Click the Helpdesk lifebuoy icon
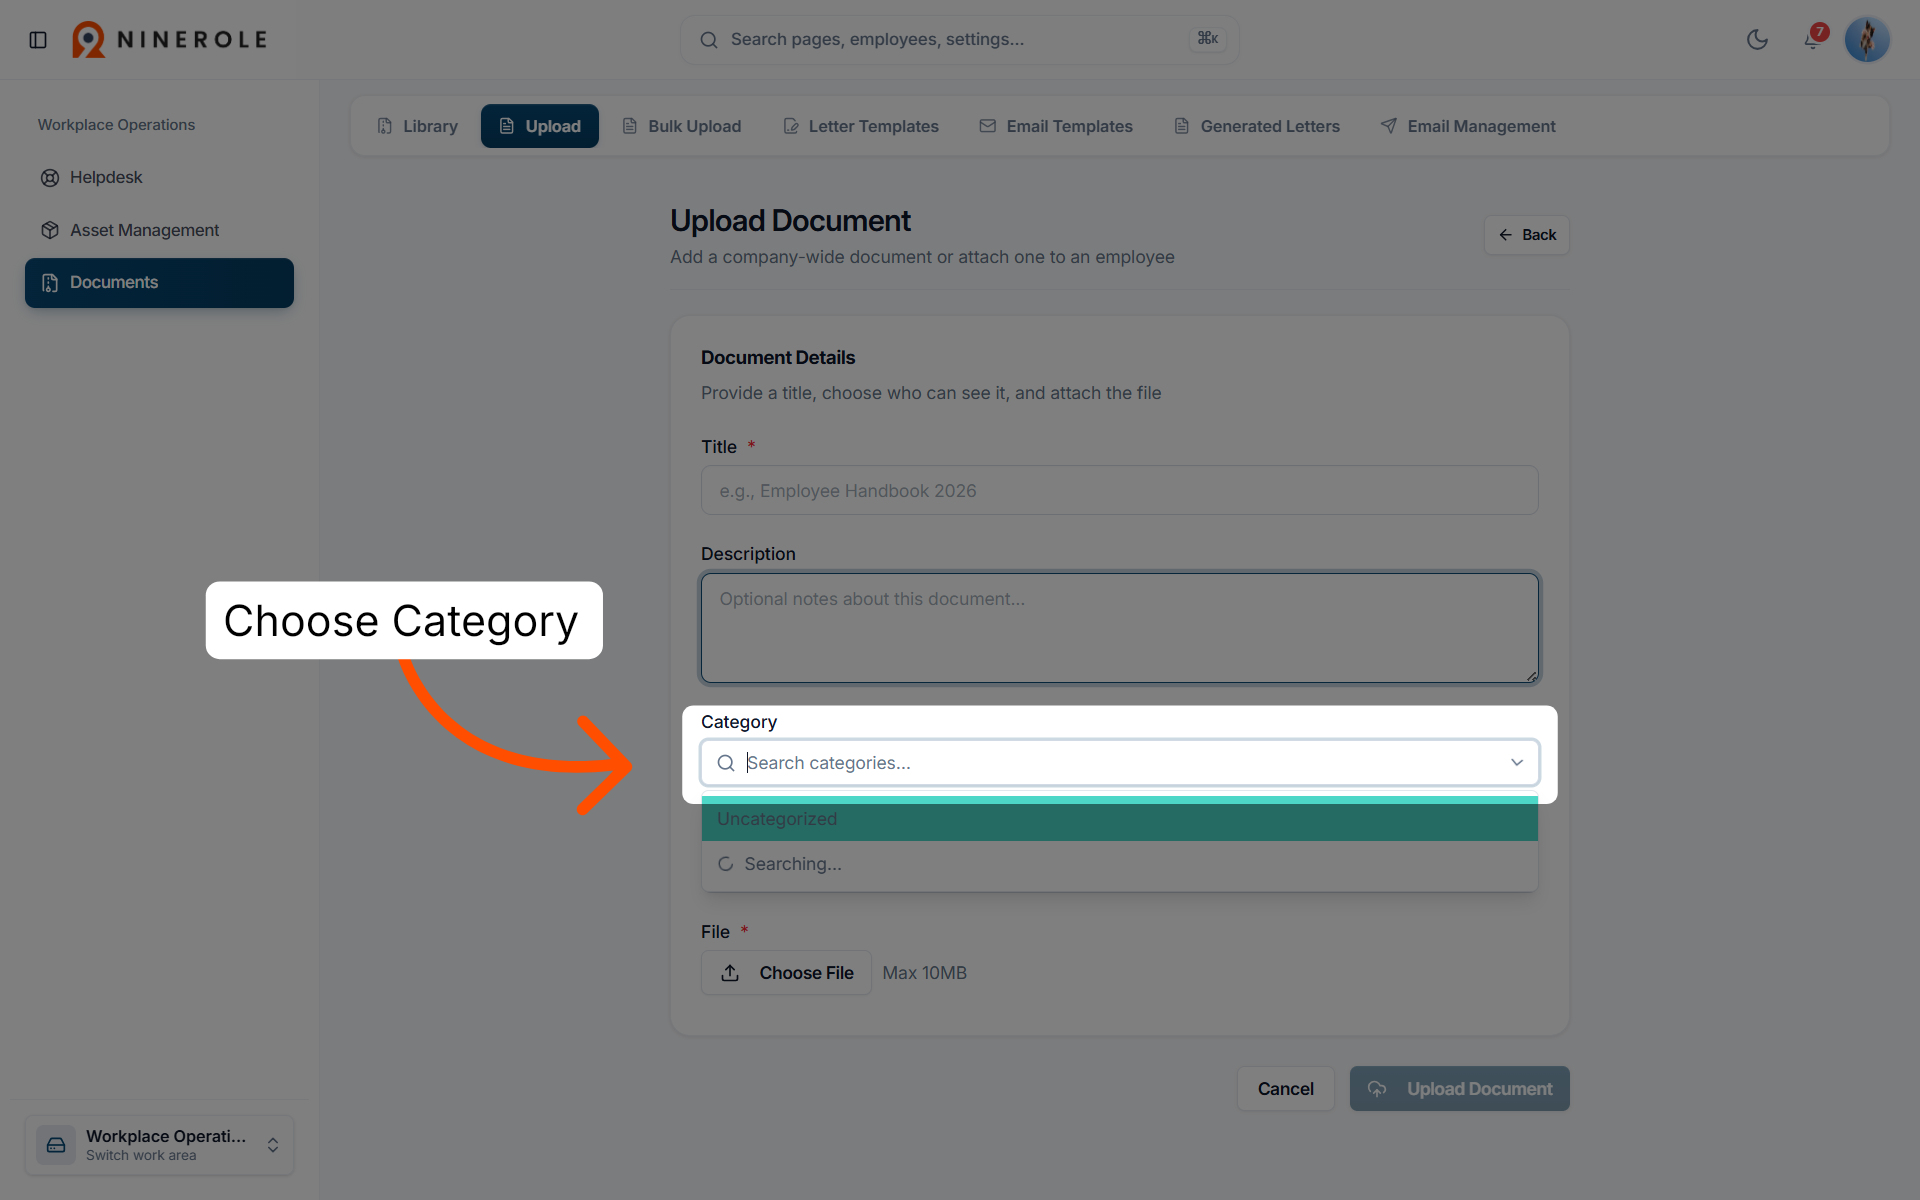Viewport: 1920px width, 1200px height. (x=50, y=178)
